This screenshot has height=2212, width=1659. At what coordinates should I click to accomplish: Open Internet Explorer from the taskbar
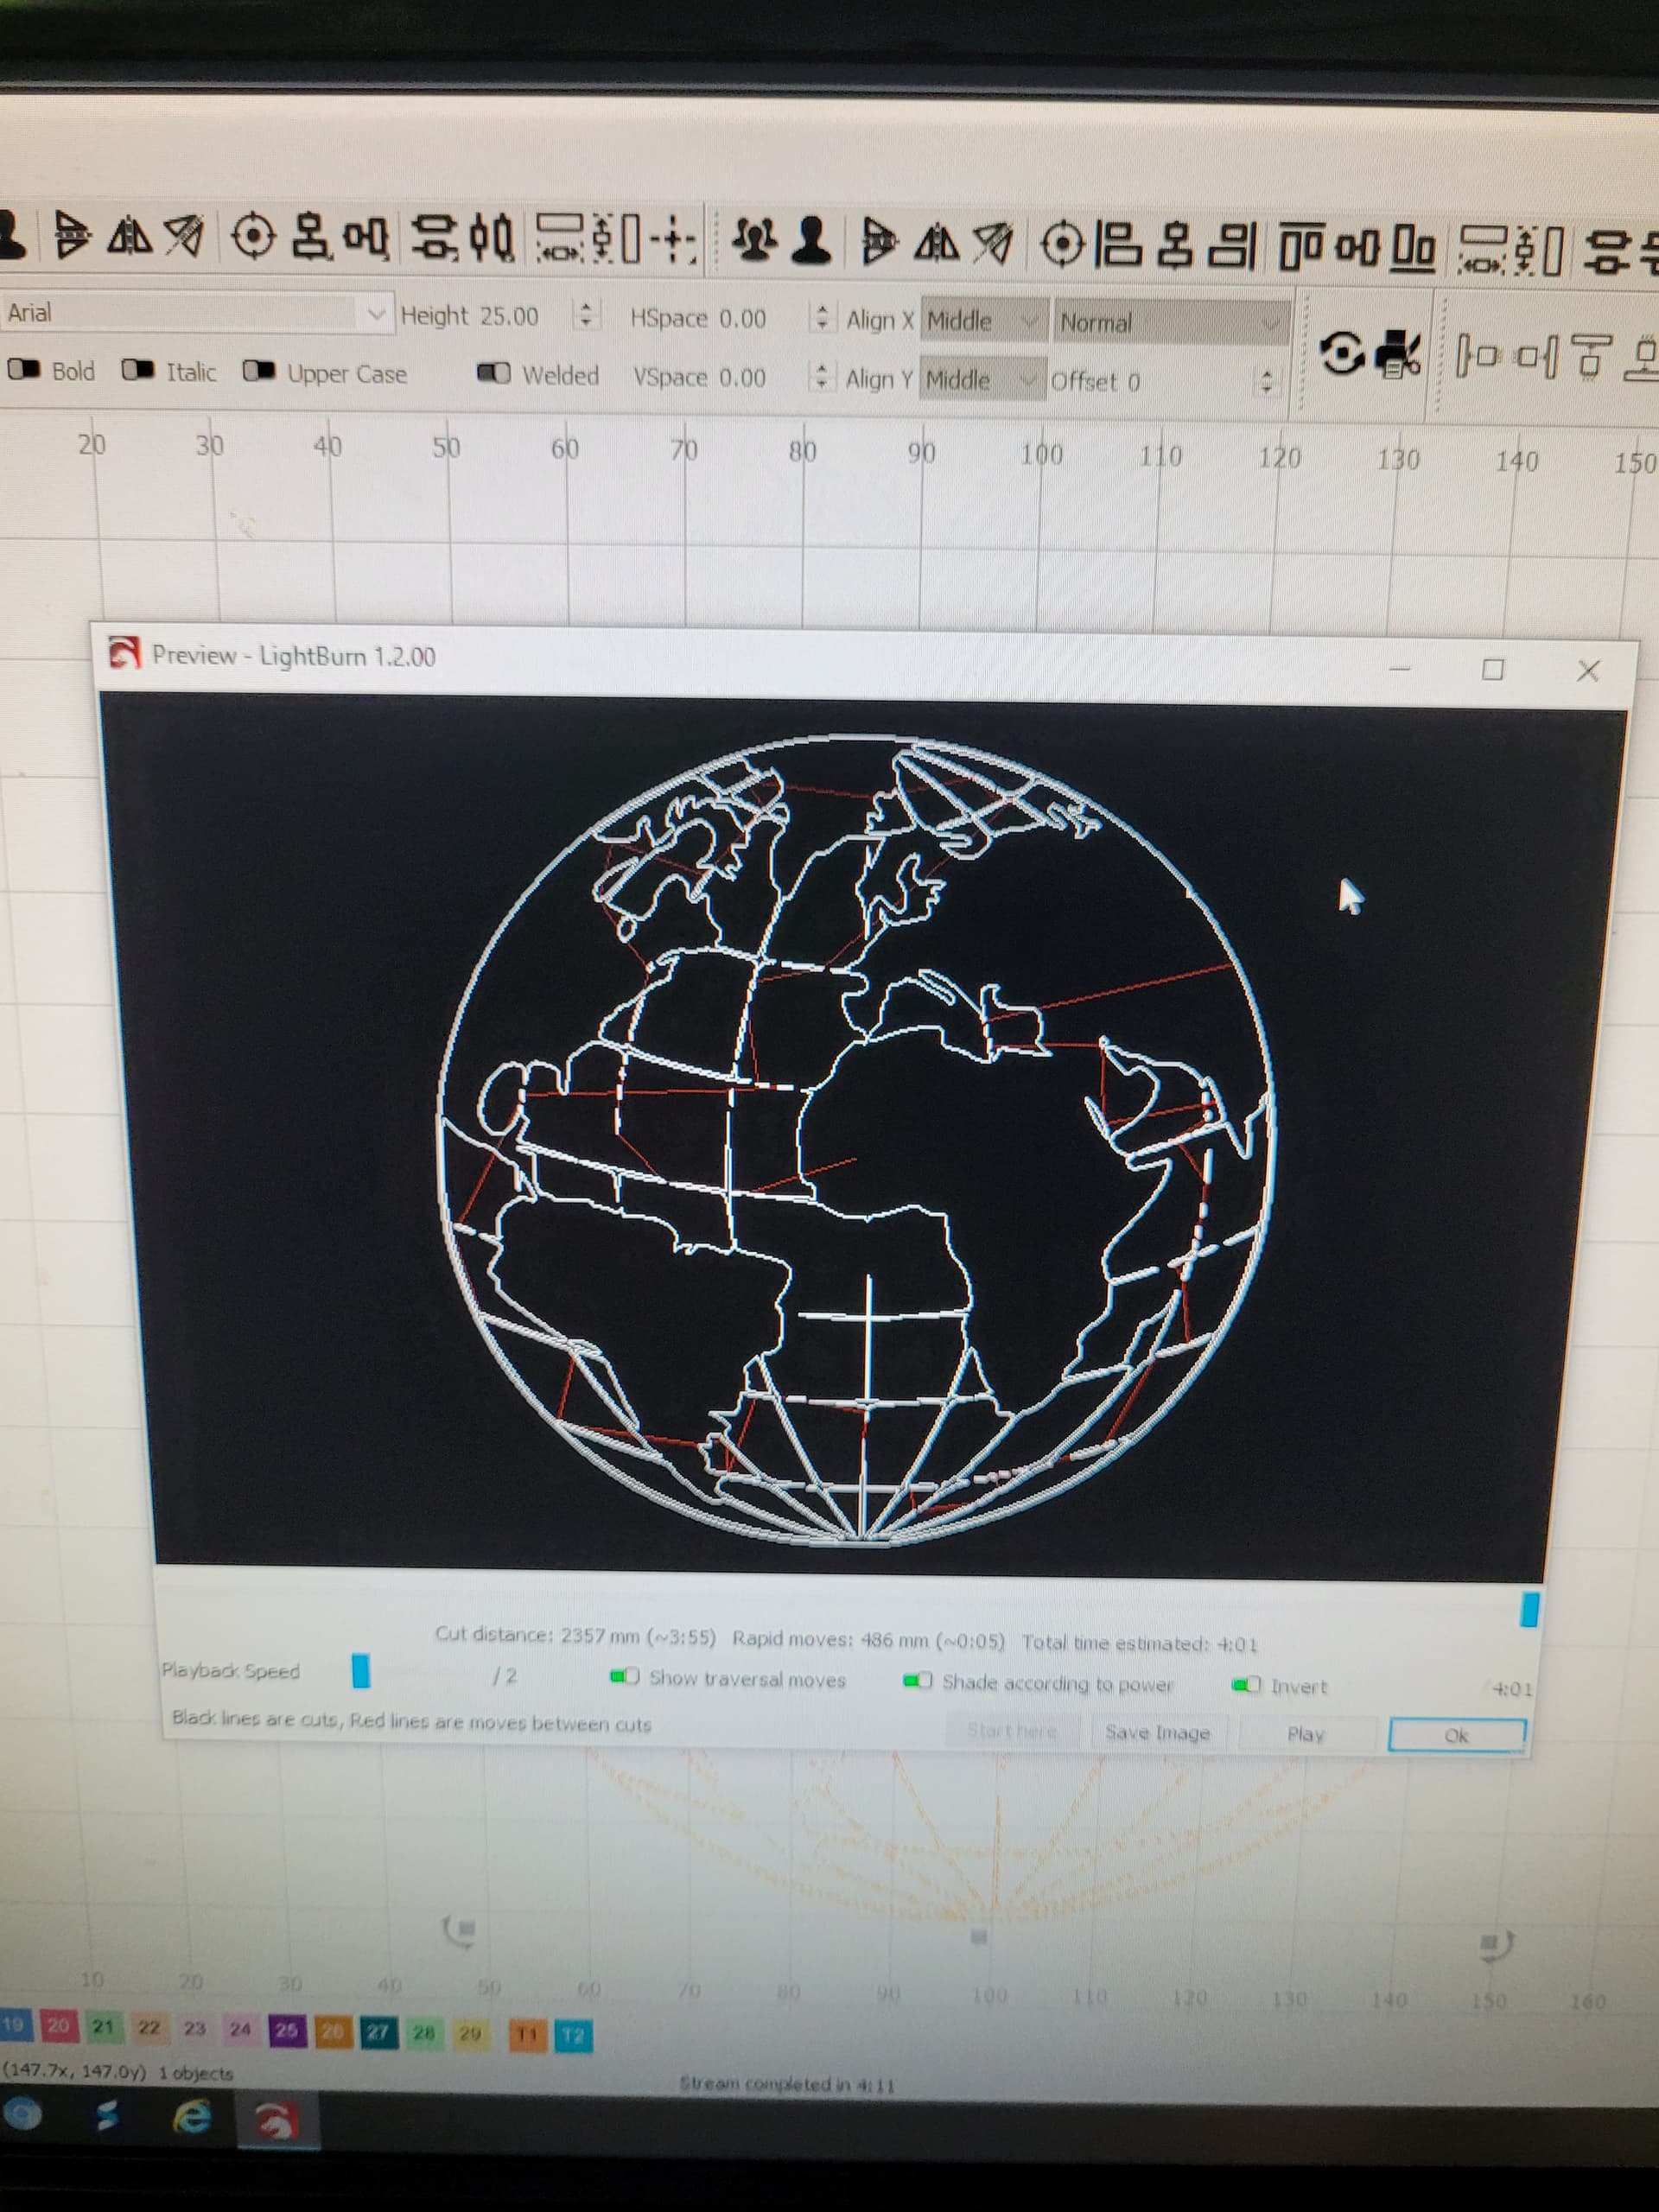tap(191, 2116)
